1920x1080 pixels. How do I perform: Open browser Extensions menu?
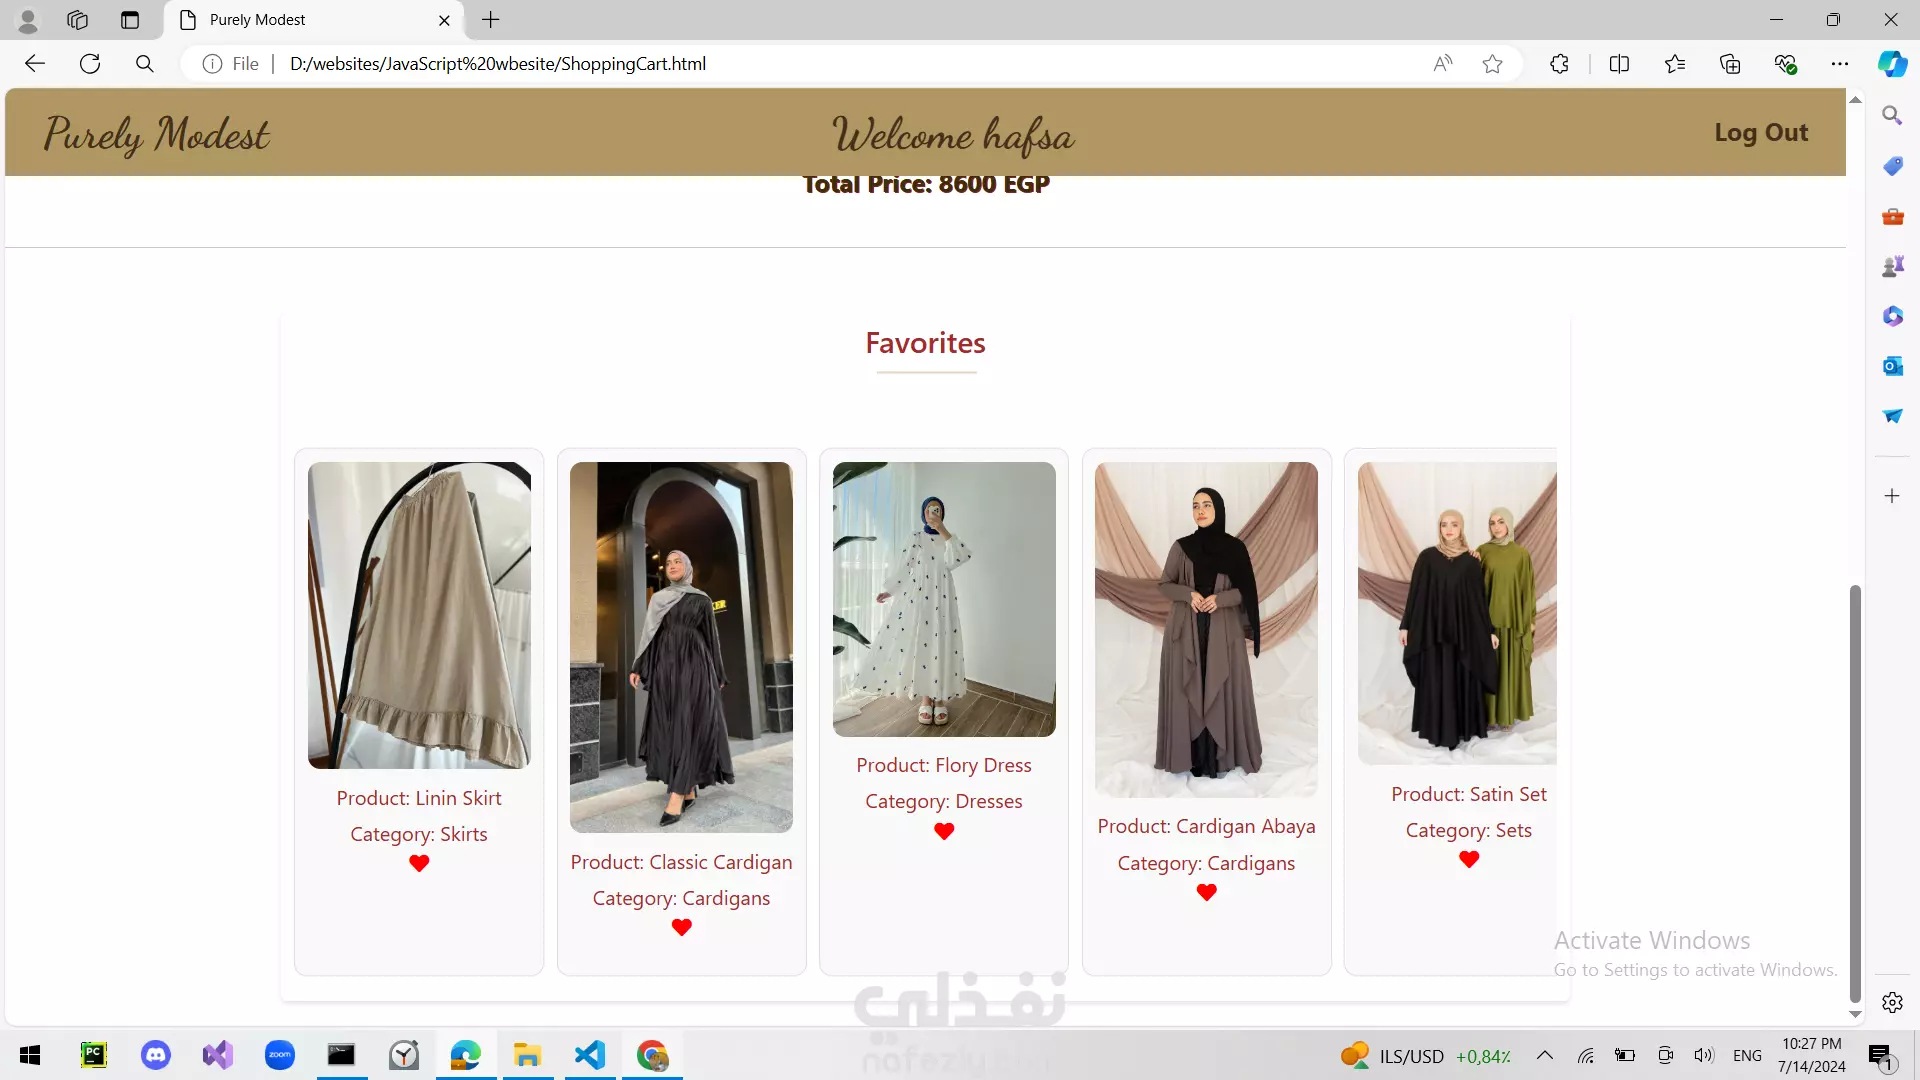coord(1560,64)
